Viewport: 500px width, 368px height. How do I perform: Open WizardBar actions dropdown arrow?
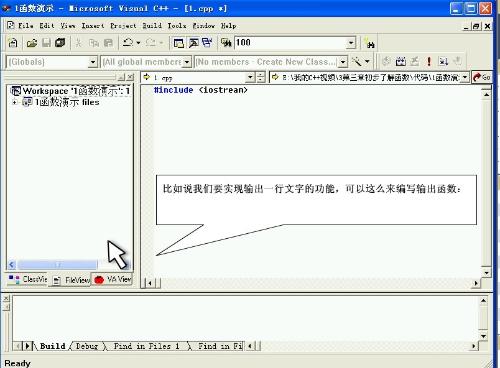[x=367, y=61]
